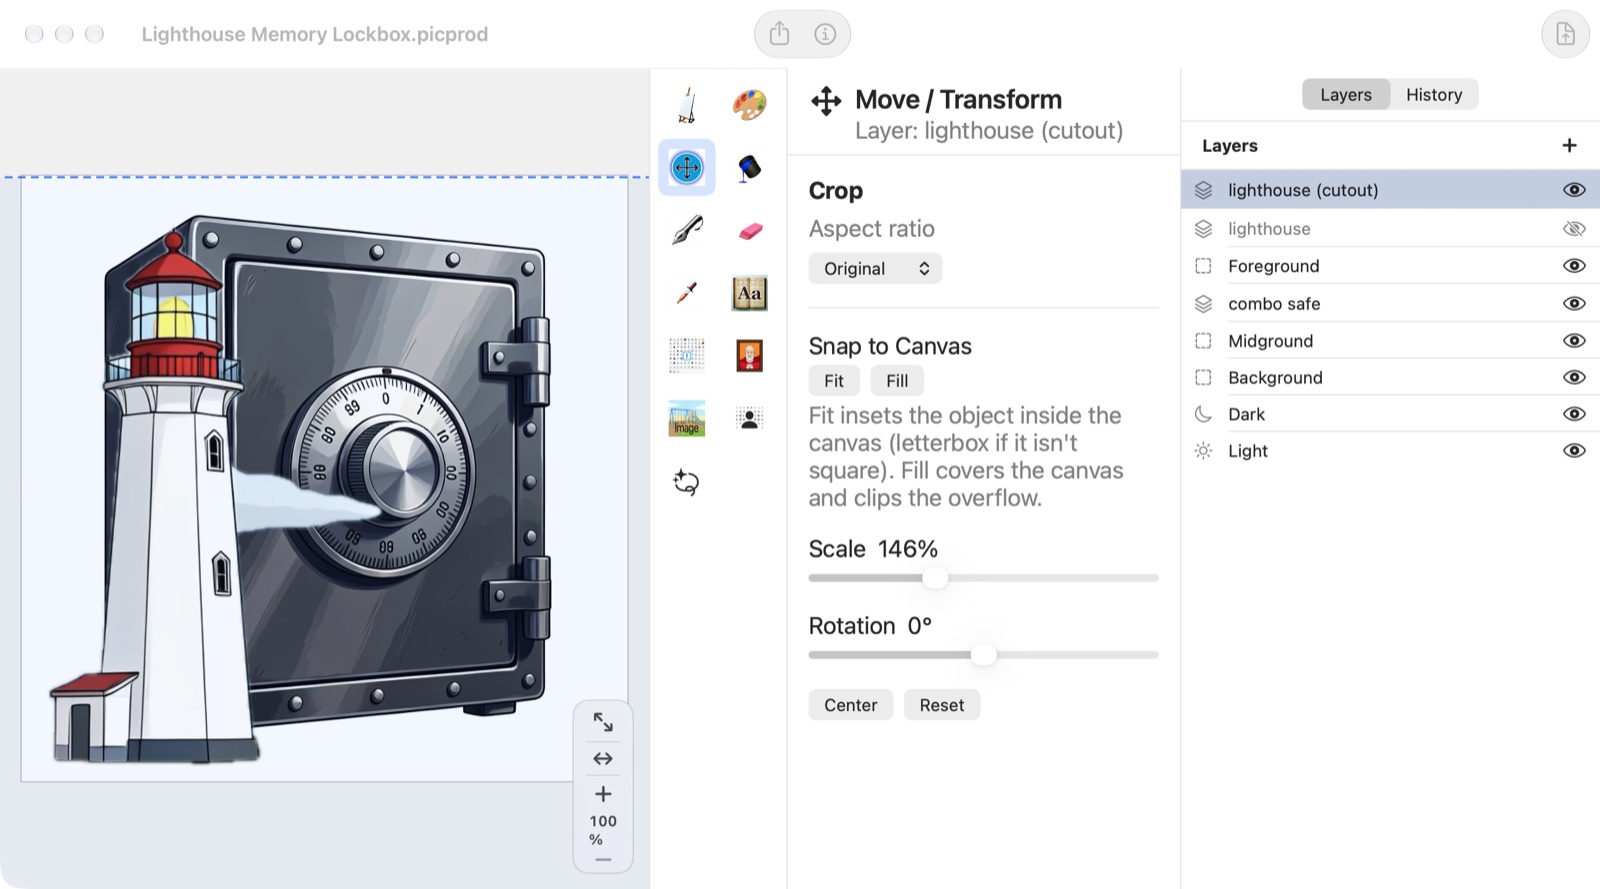This screenshot has height=889, width=1600.
Task: Add a new layer with plus button
Action: (1570, 145)
